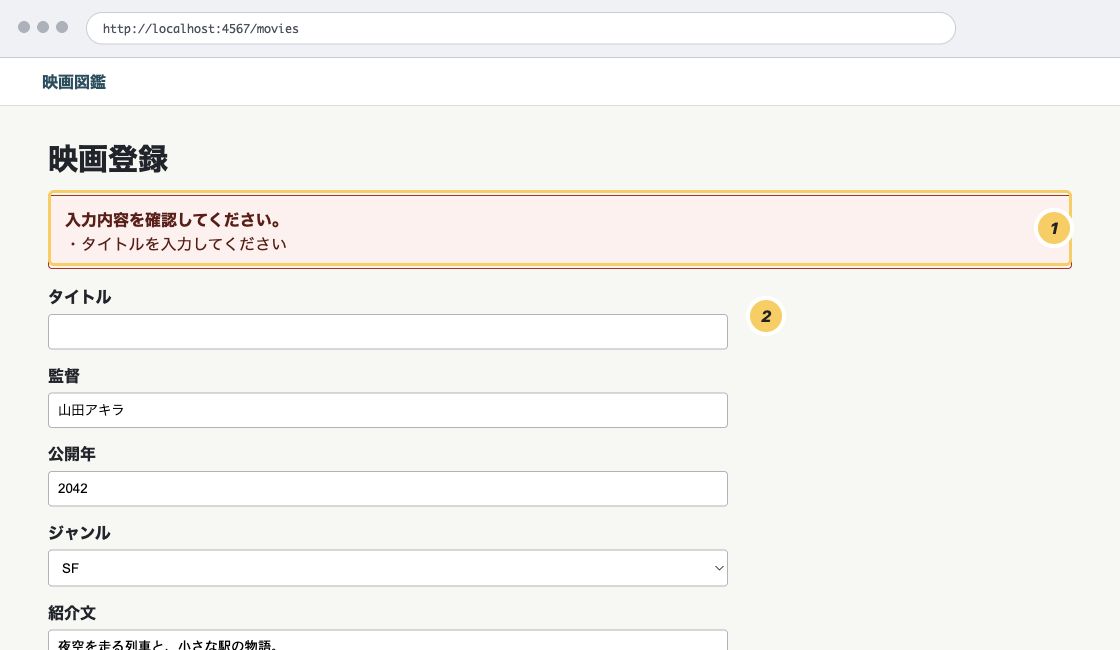Click the first gray window dot
The height and width of the screenshot is (650, 1120).
[24, 27]
